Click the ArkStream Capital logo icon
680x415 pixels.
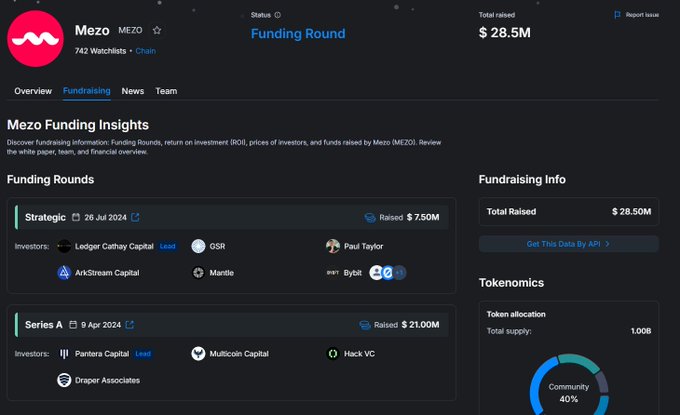(64, 272)
